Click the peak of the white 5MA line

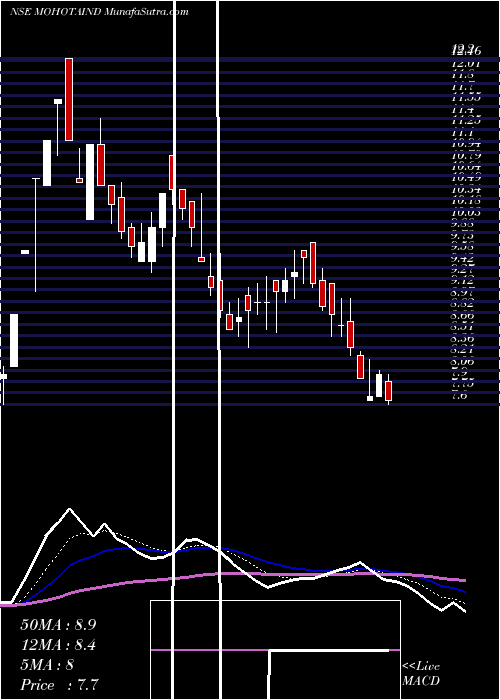[70, 509]
